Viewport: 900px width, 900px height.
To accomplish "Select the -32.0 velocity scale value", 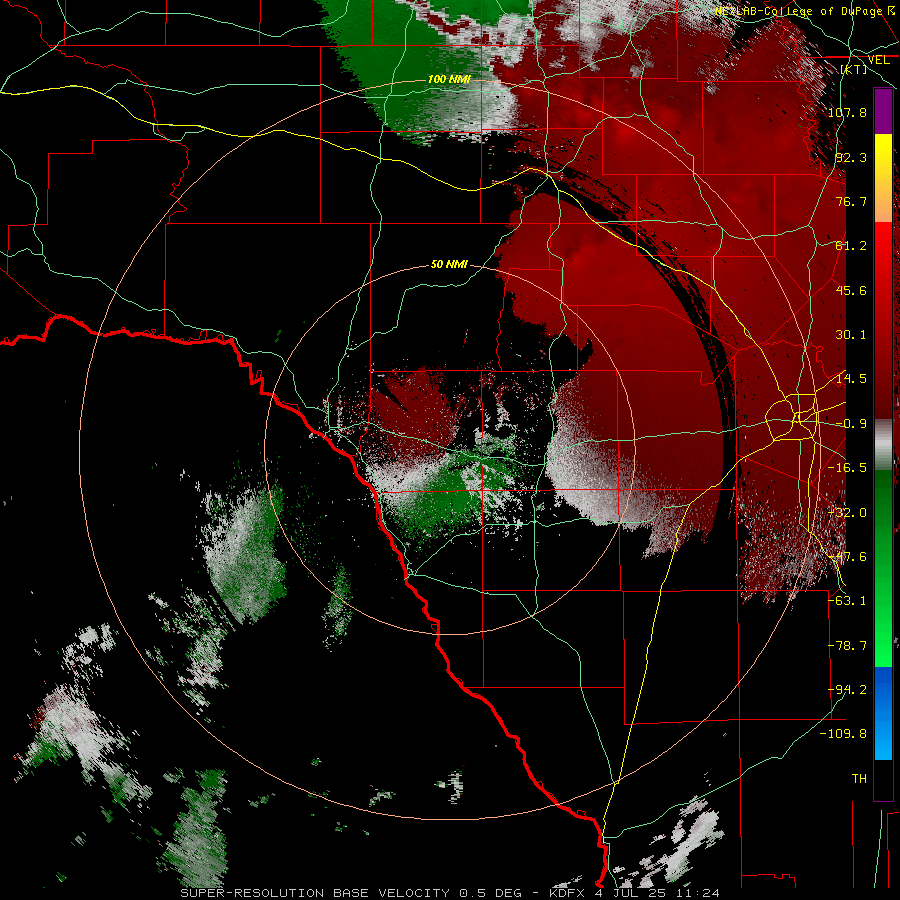I will tap(847, 513).
